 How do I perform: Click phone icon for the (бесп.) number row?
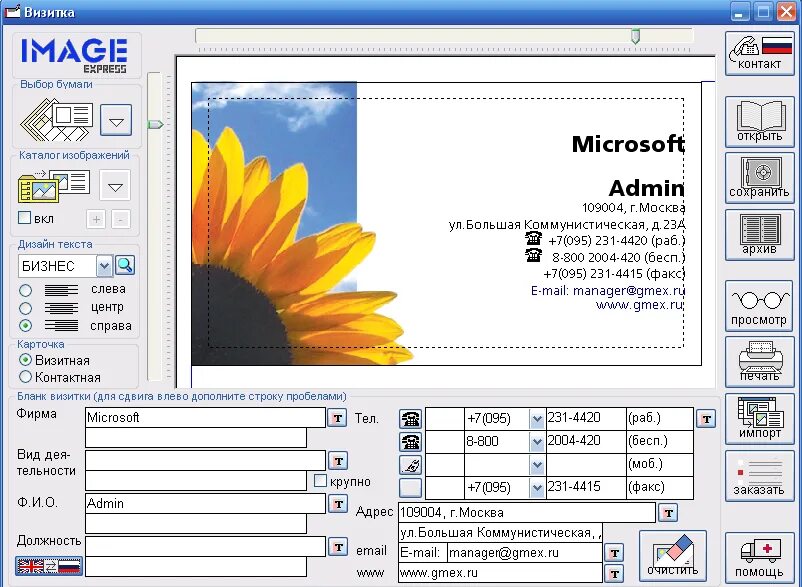(410, 442)
